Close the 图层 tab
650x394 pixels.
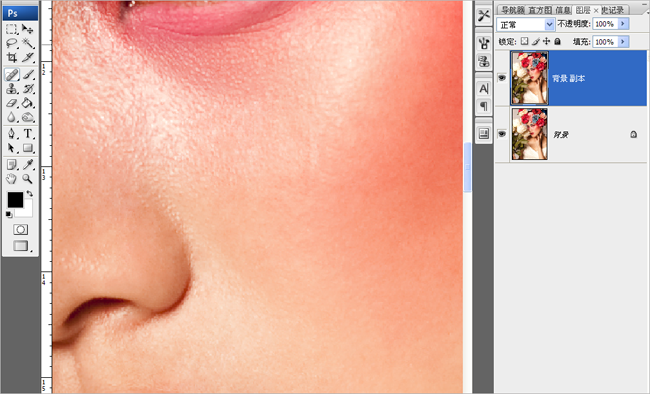click(x=596, y=10)
